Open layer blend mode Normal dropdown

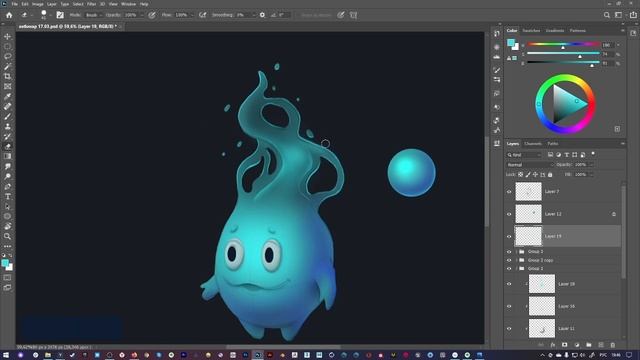pyautogui.click(x=530, y=164)
